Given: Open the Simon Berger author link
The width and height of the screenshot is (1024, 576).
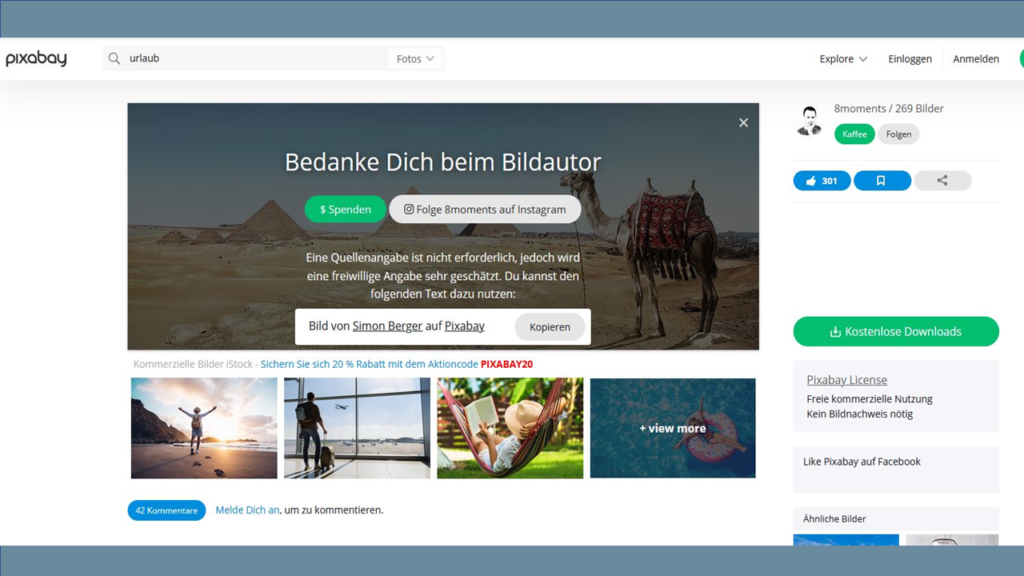Looking at the screenshot, I should pos(387,326).
